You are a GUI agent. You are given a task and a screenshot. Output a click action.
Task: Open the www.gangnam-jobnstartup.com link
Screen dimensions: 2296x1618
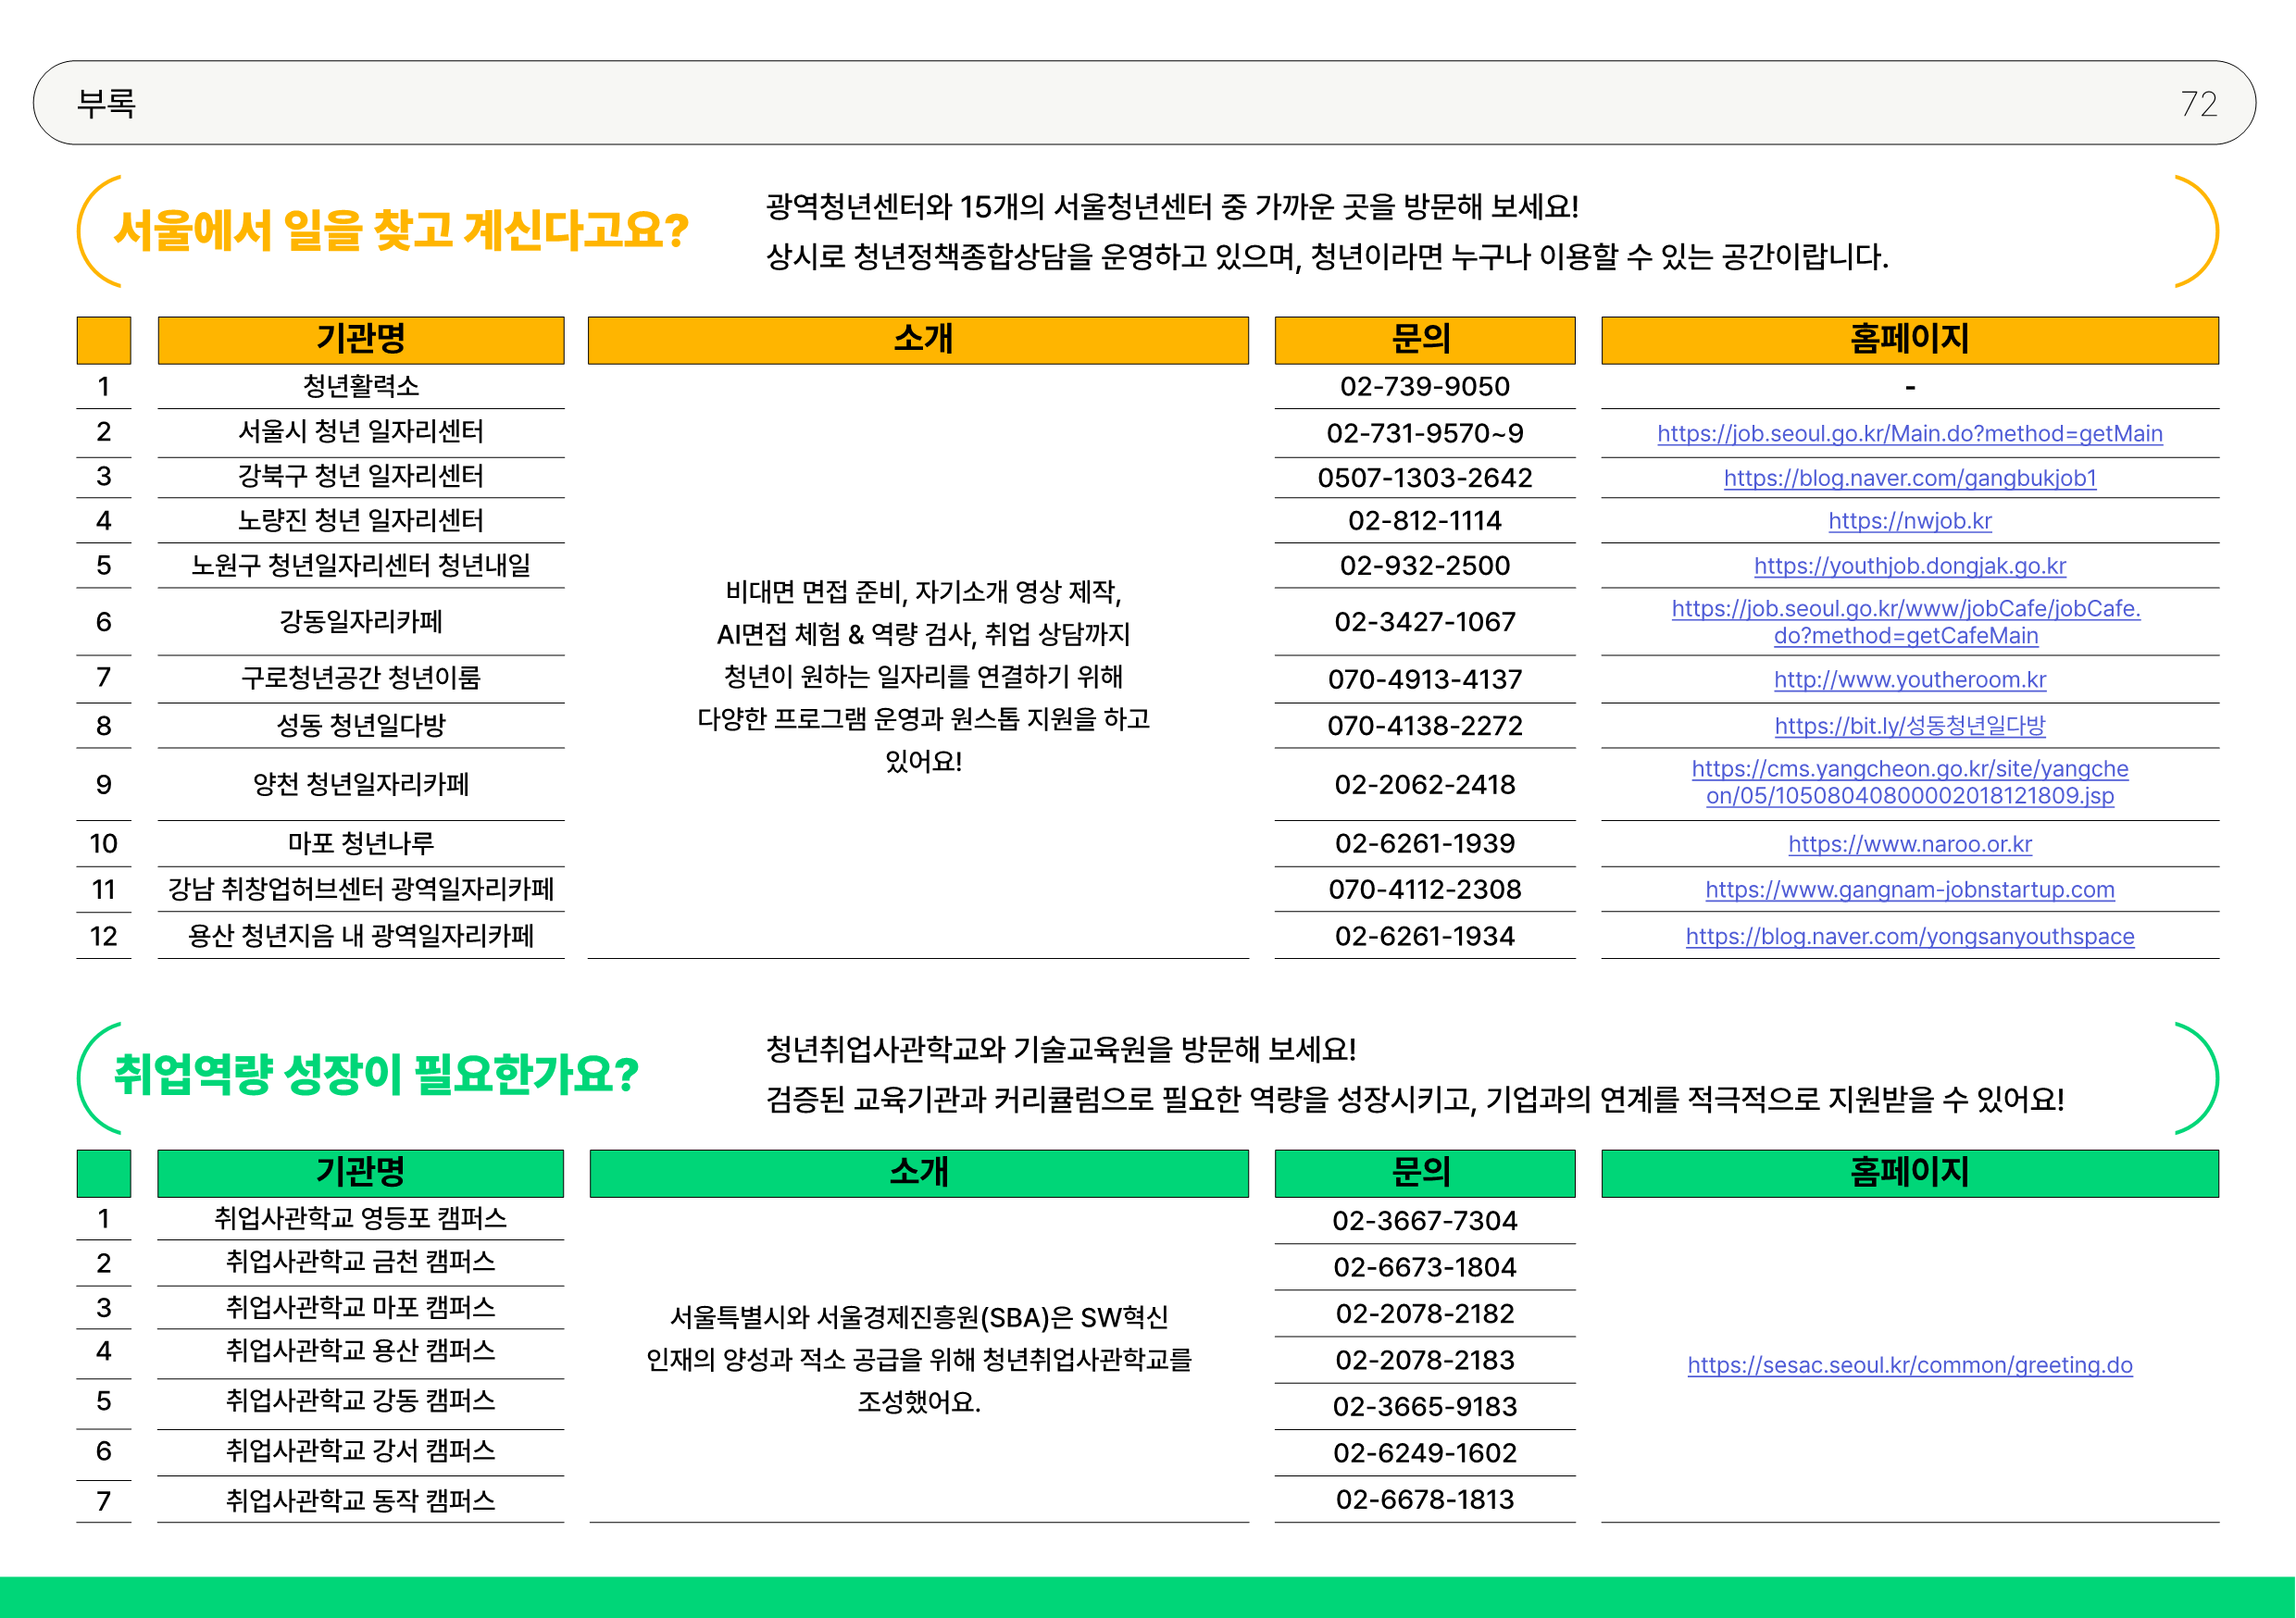click(x=1909, y=890)
